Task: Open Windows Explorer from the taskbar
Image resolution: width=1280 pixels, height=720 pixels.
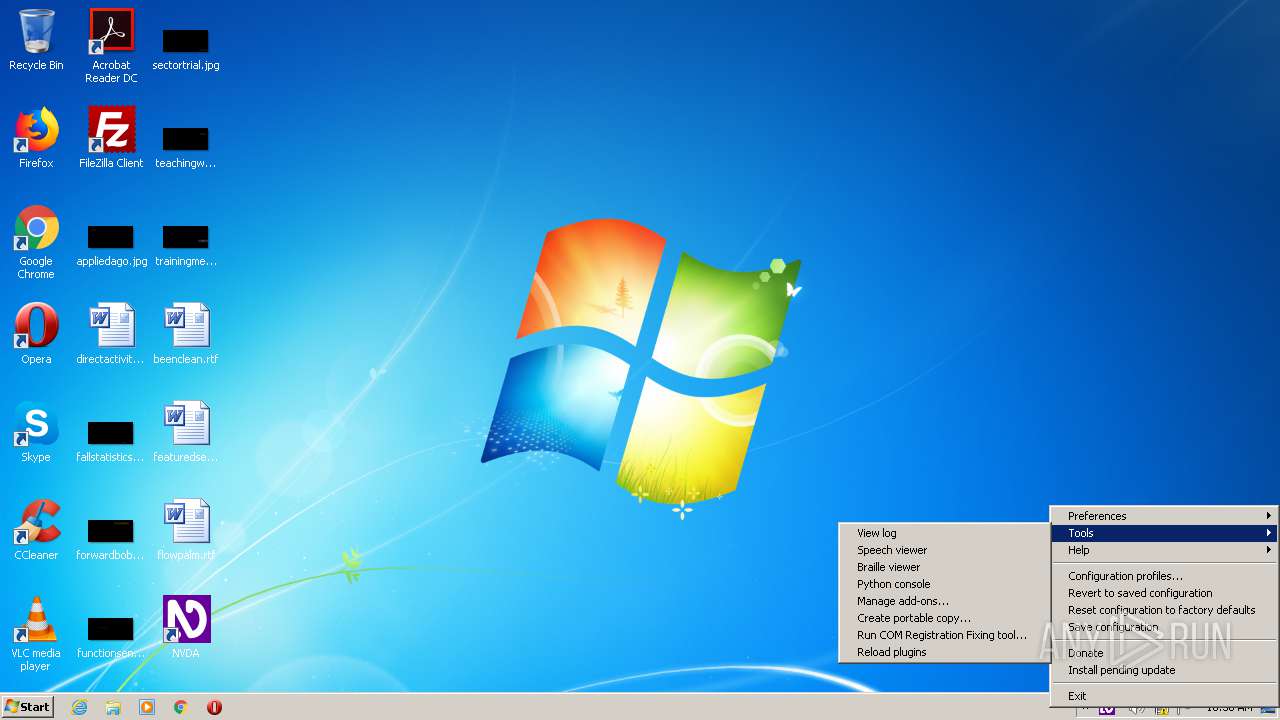Action: 113,707
